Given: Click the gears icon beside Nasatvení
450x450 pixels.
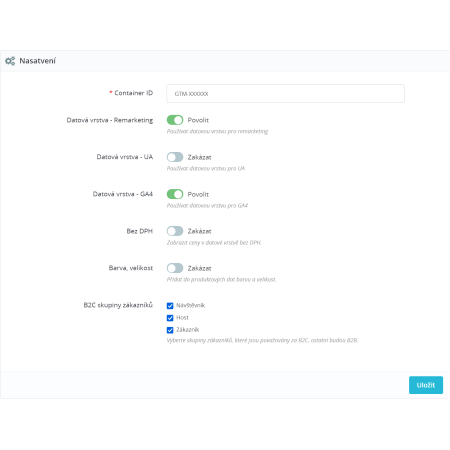Looking at the screenshot, I should click(x=10, y=61).
